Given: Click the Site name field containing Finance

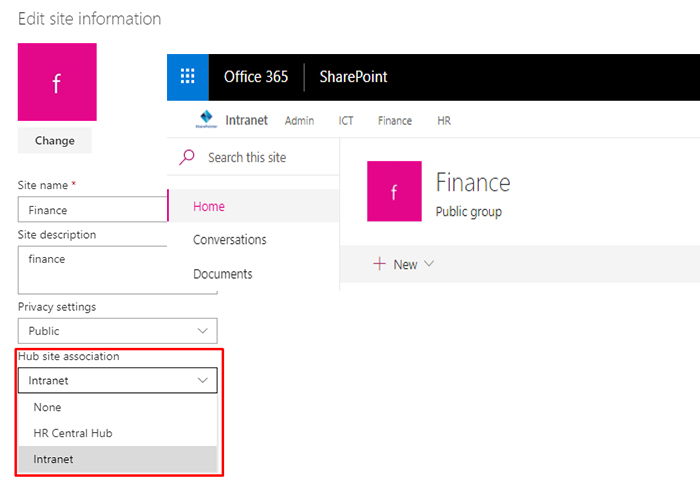Looking at the screenshot, I should [92, 209].
